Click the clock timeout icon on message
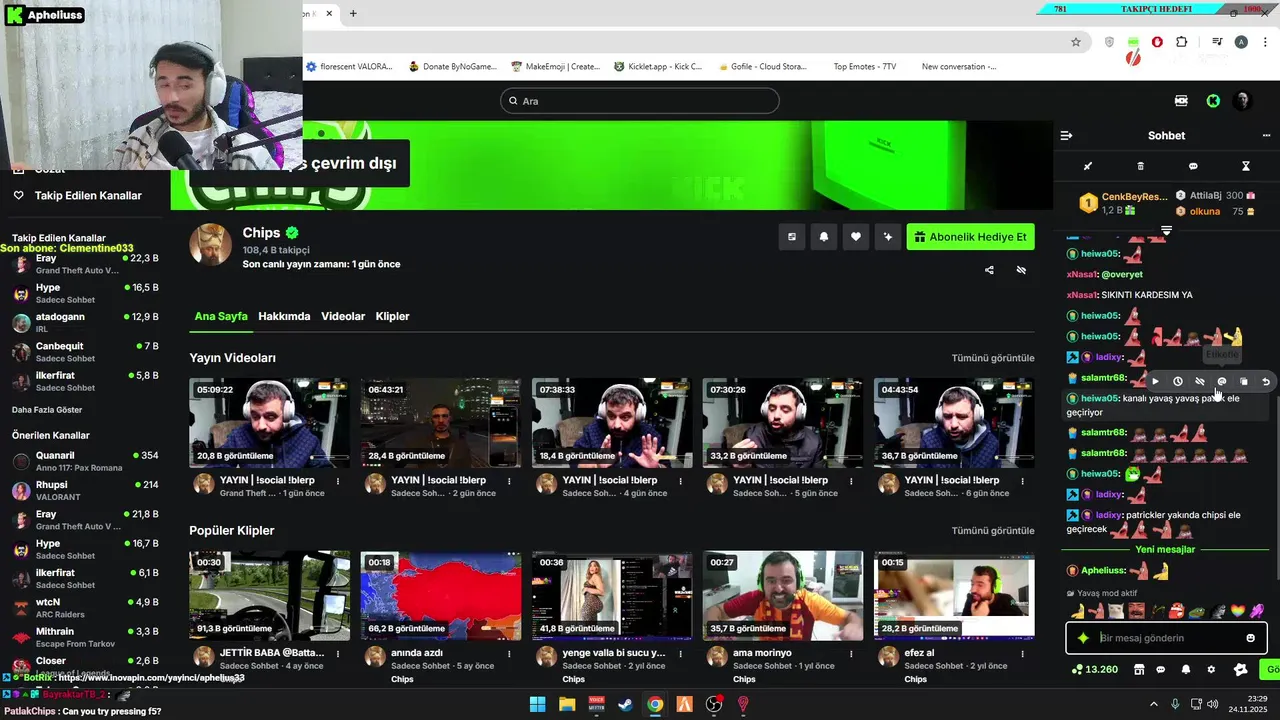The image size is (1280, 720). [1178, 381]
